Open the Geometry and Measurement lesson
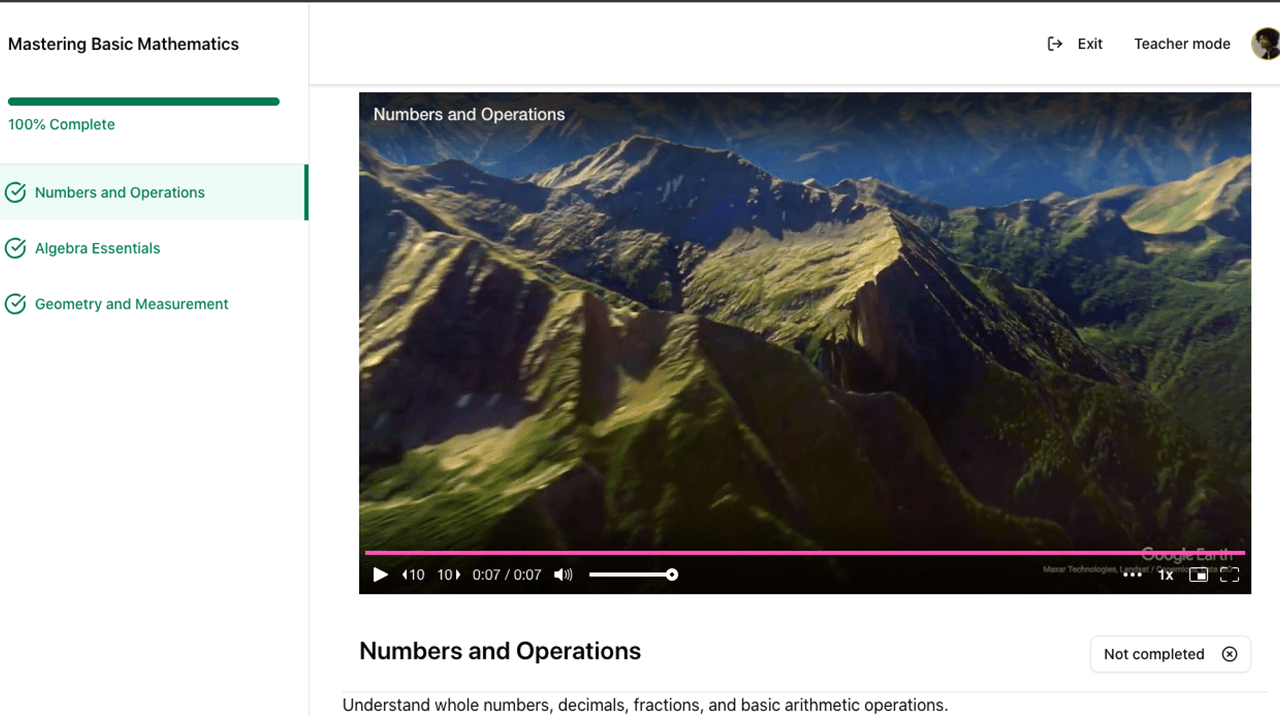Screen dimensions: 1280x720 (131, 304)
